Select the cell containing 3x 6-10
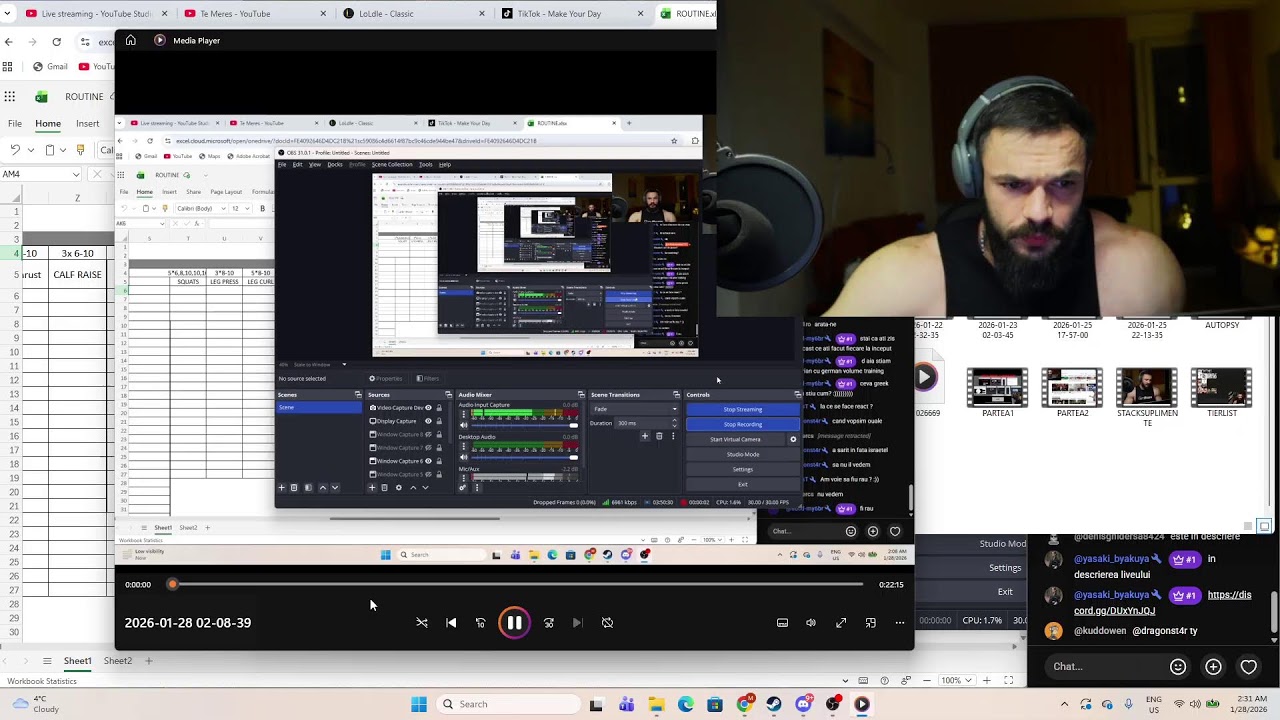 (77, 254)
